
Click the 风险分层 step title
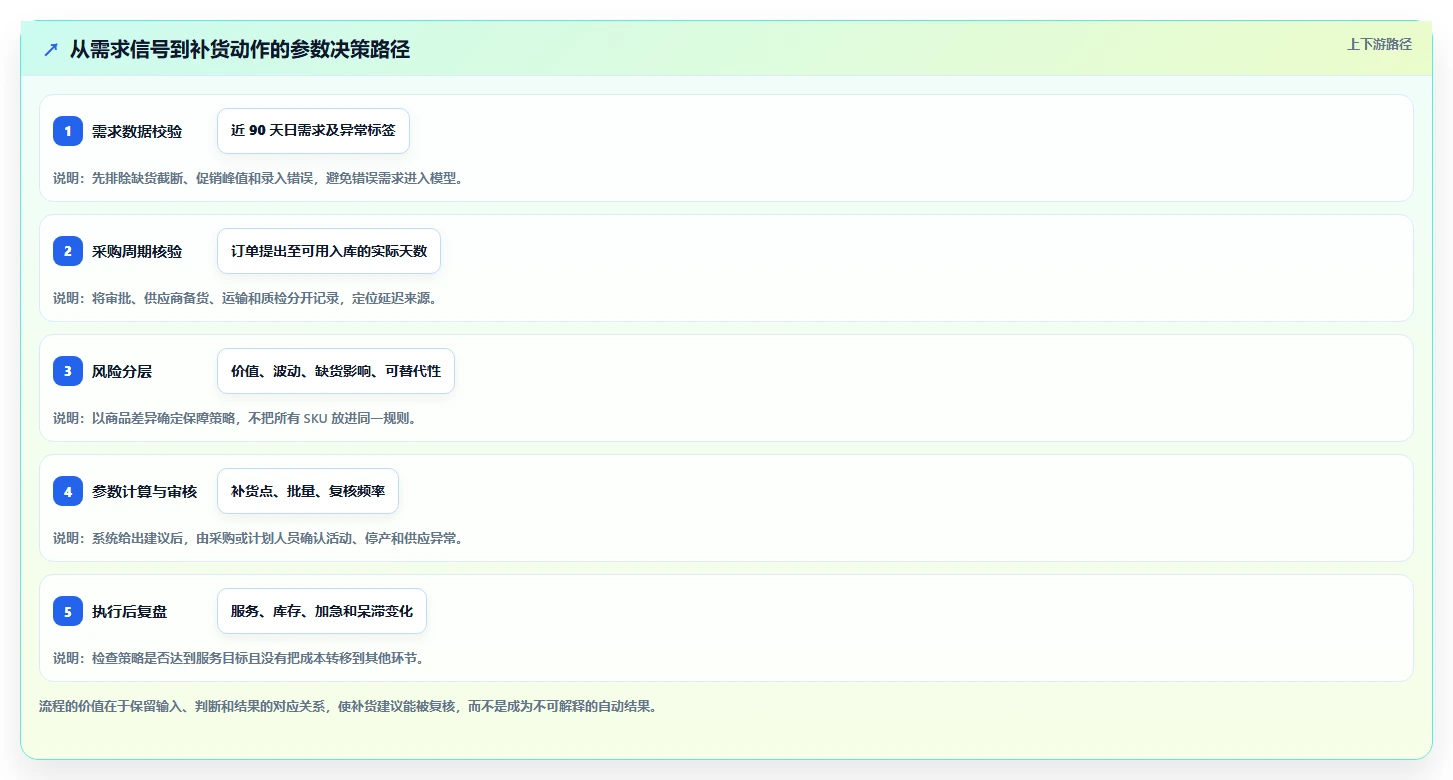pos(122,371)
